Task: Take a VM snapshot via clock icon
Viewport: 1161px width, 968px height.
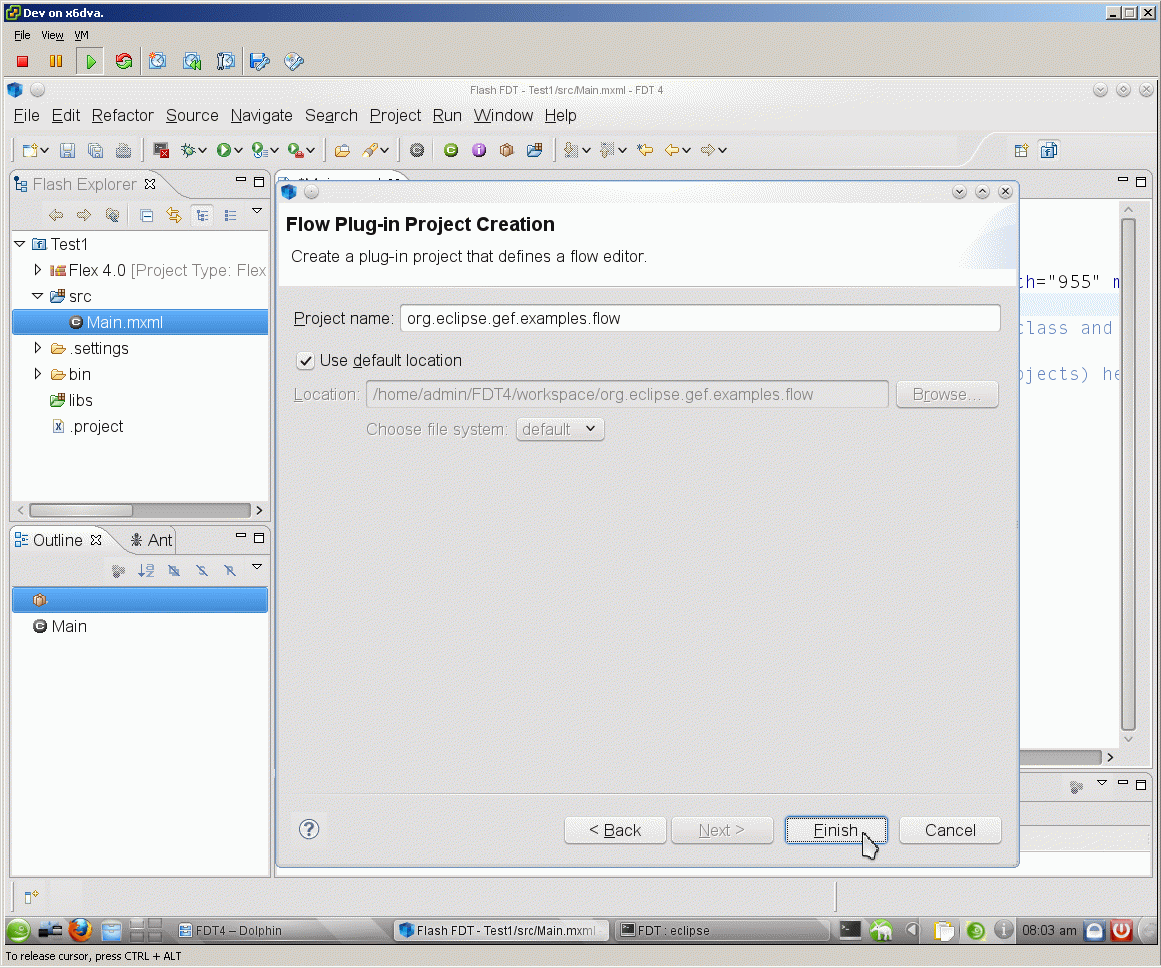Action: coord(157,61)
